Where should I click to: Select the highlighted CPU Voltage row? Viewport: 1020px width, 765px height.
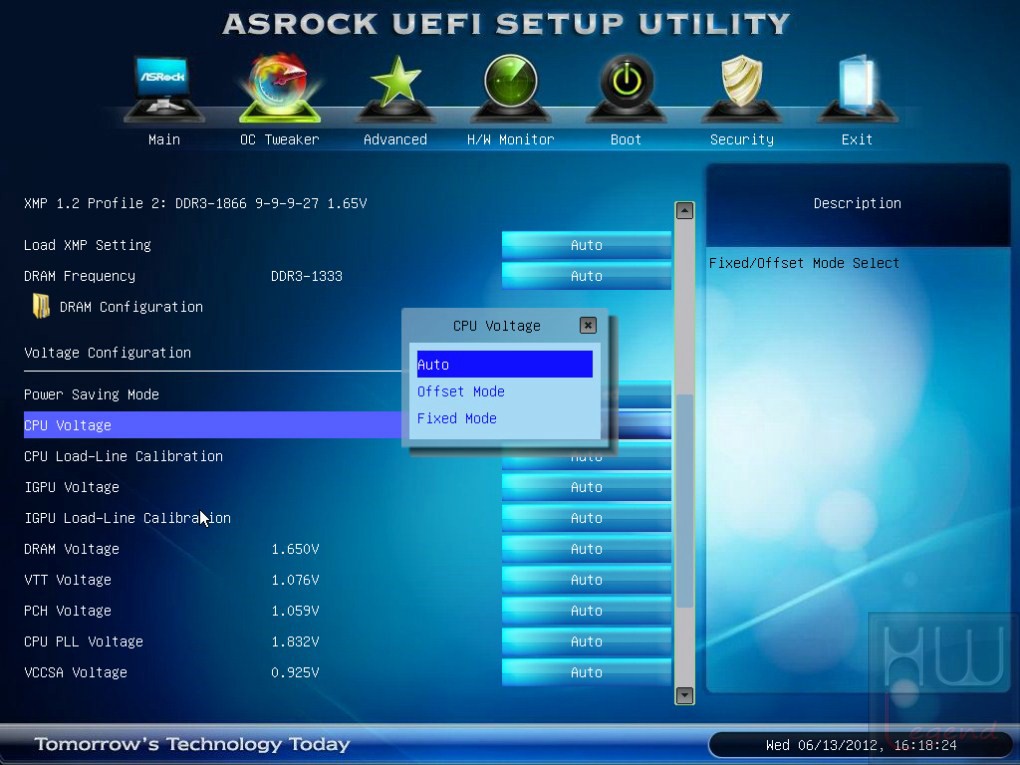[212, 425]
